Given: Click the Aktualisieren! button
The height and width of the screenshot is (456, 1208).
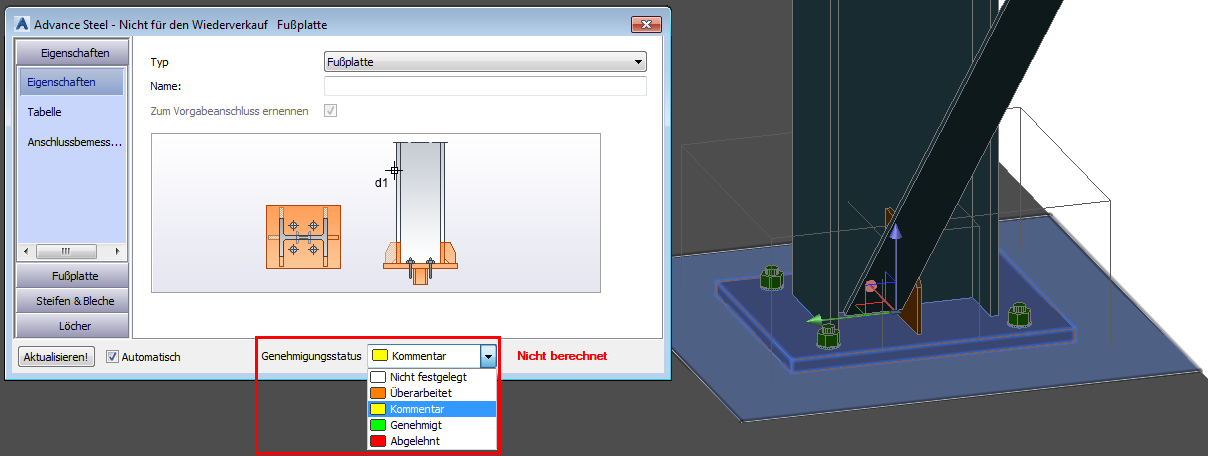Looking at the screenshot, I should [x=56, y=357].
